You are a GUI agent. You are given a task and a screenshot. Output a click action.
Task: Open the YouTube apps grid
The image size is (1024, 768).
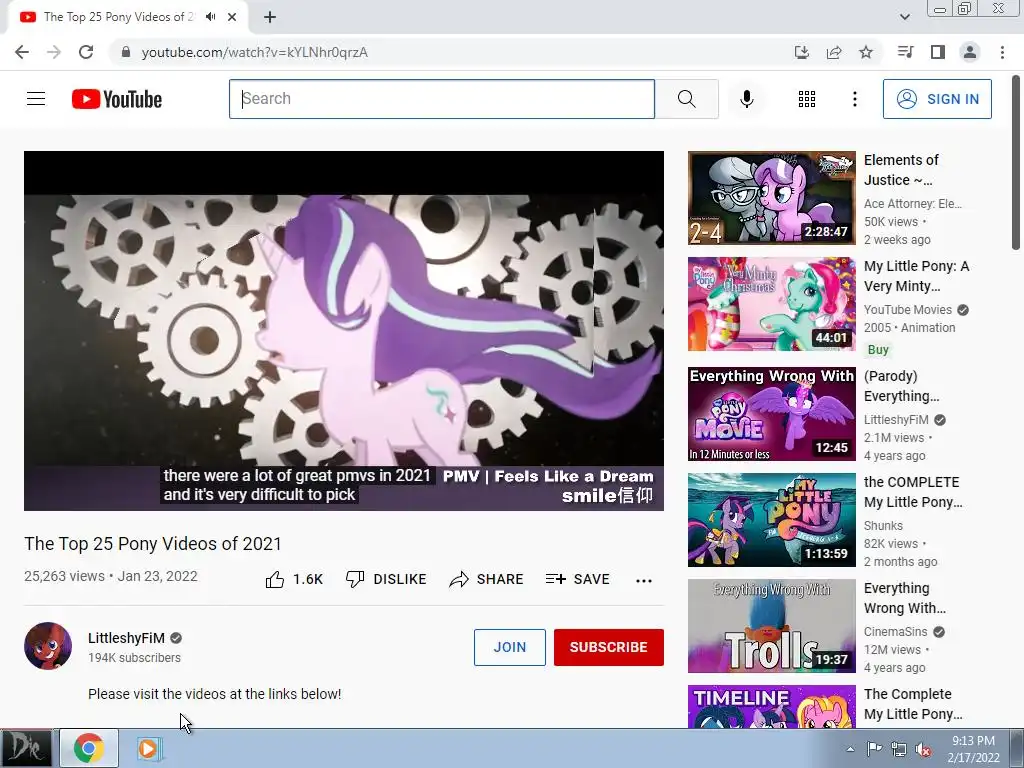[x=807, y=99]
